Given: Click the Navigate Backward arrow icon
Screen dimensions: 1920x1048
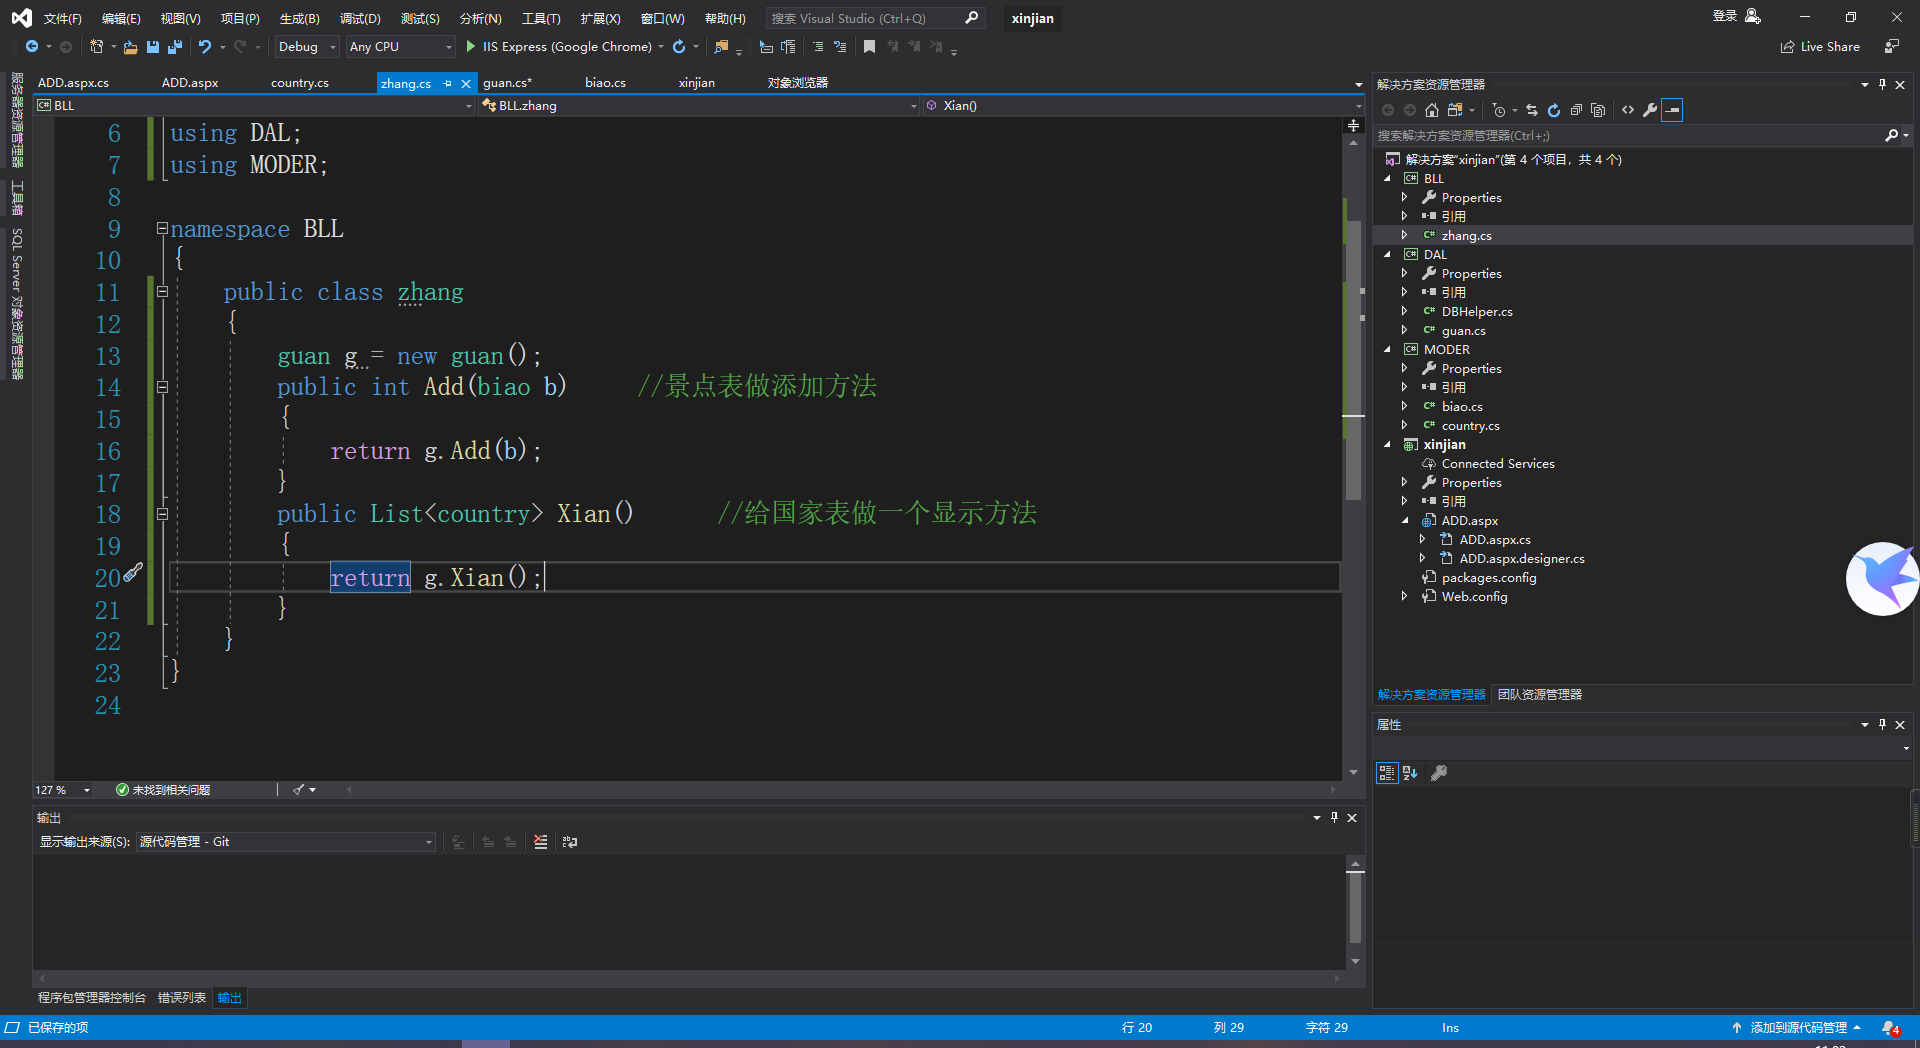Looking at the screenshot, I should click(32, 47).
